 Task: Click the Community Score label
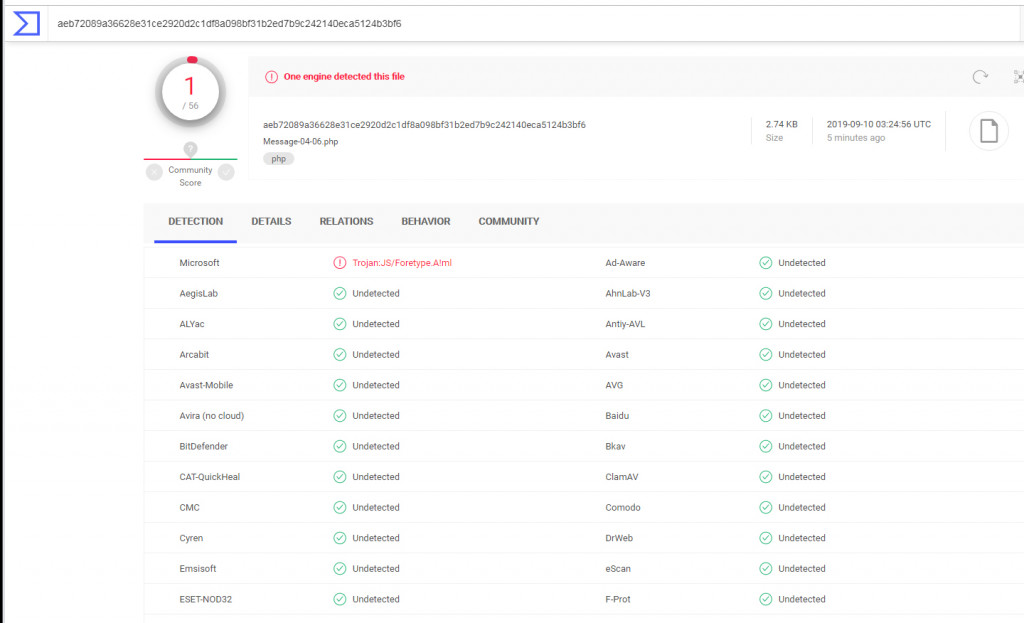click(190, 176)
